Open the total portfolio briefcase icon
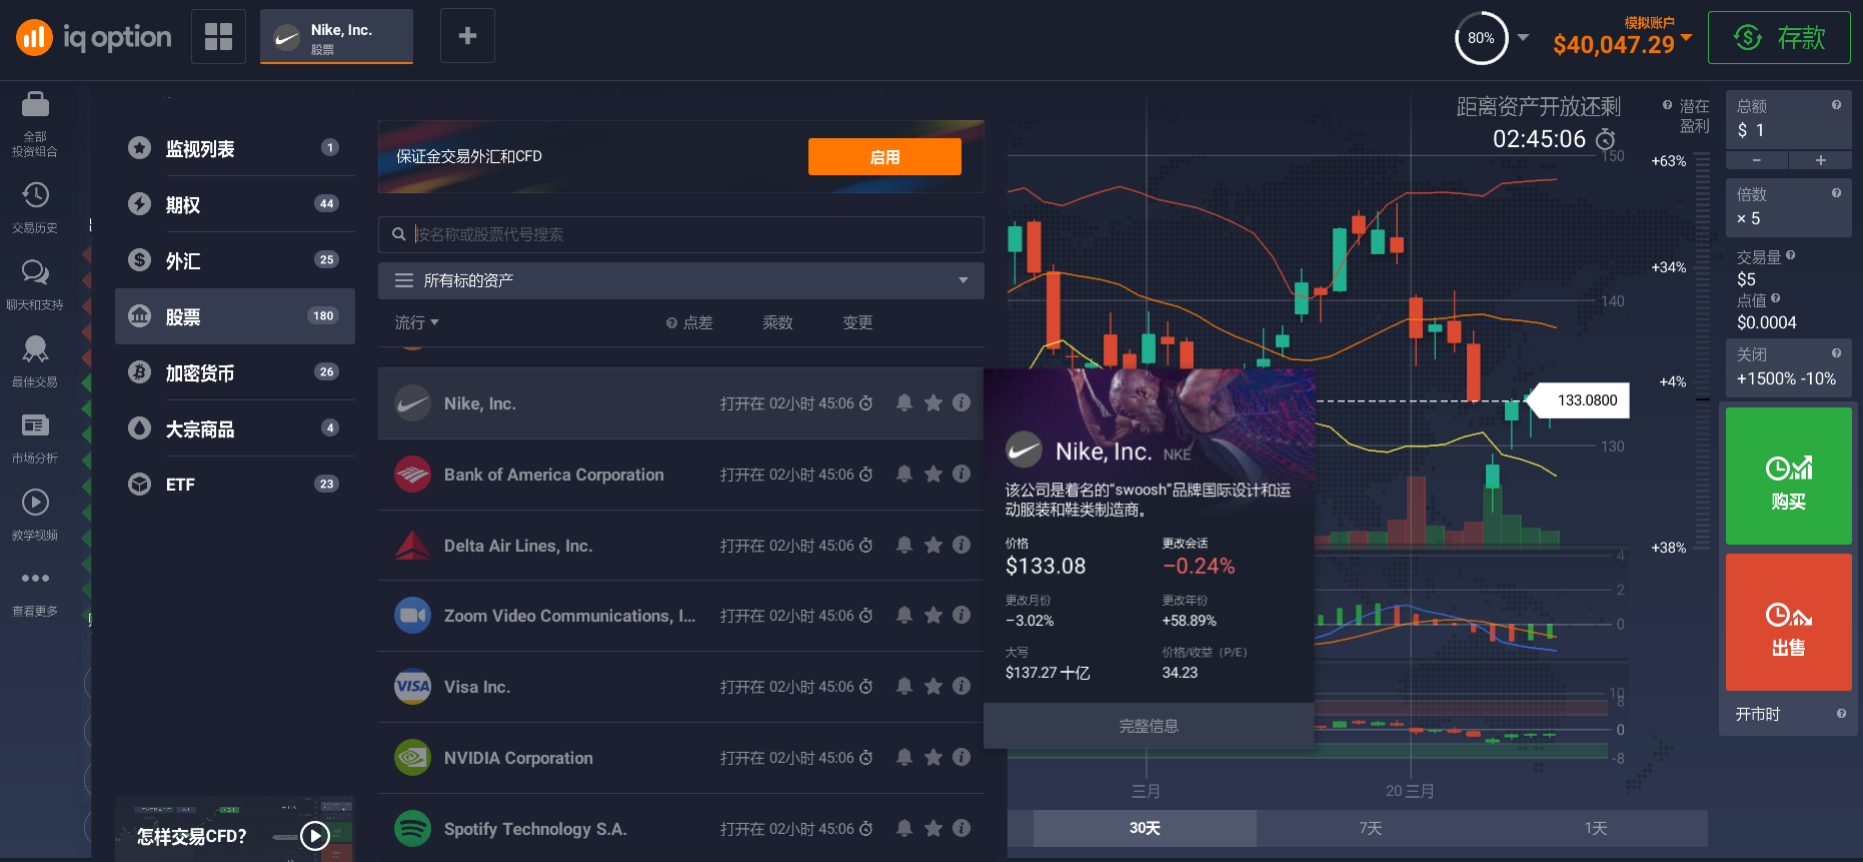Image resolution: width=1863 pixels, height=862 pixels. (35, 104)
